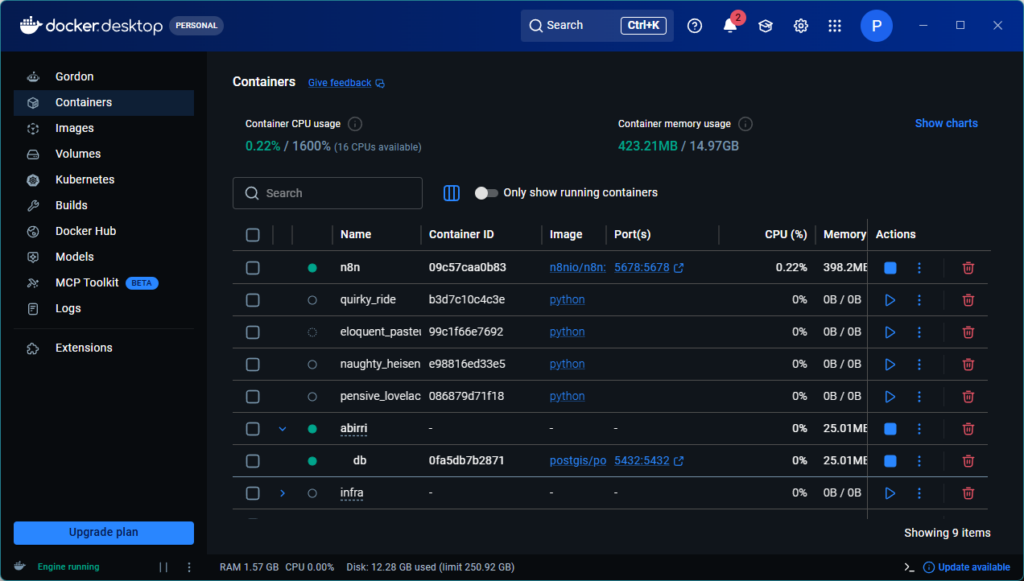Stop the n8n container
This screenshot has width=1024, height=581.
pyautogui.click(x=890, y=268)
